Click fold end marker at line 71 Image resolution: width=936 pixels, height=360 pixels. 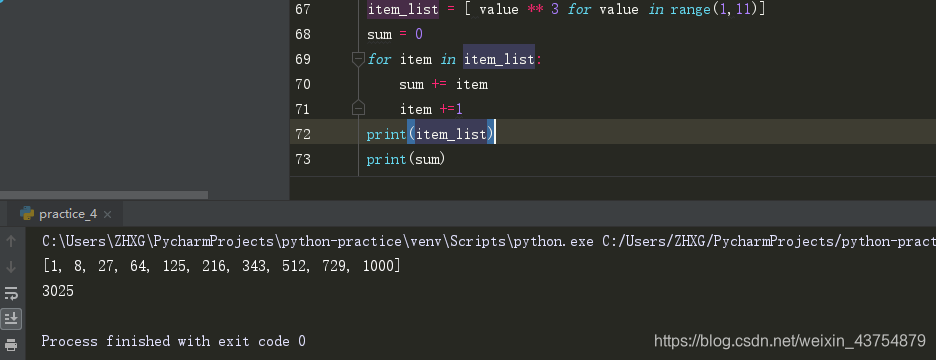(358, 108)
